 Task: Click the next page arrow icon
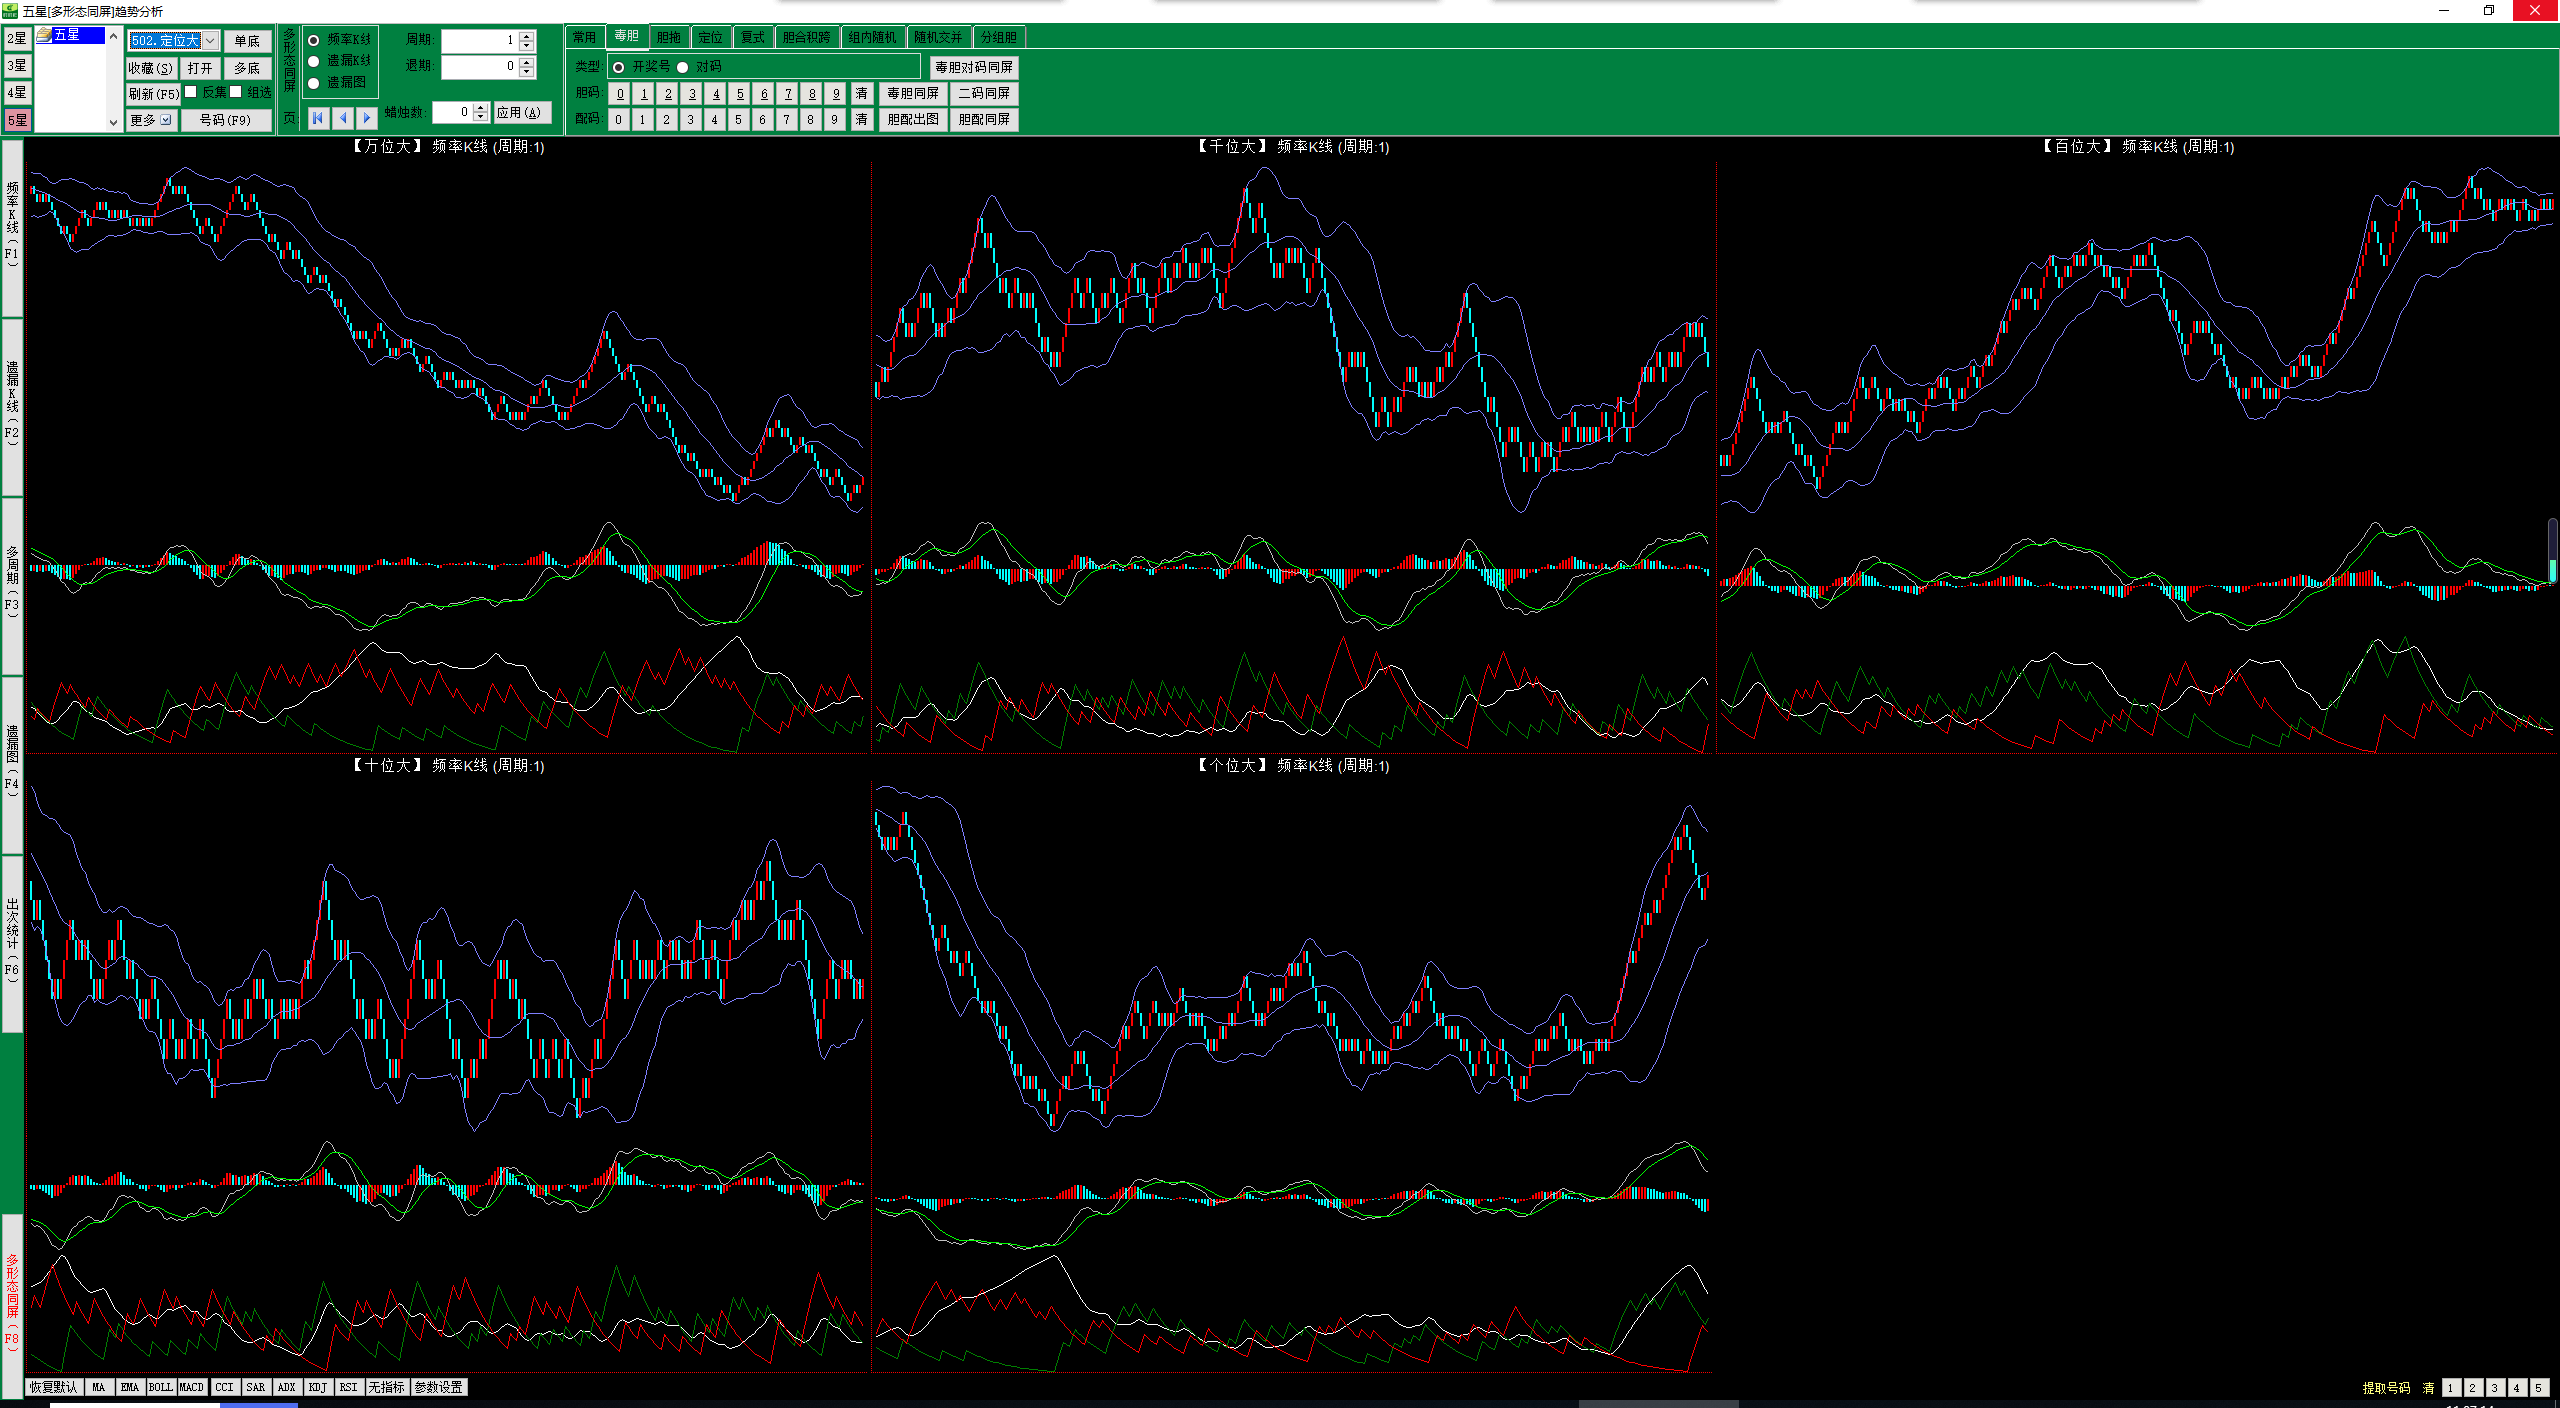click(x=367, y=118)
